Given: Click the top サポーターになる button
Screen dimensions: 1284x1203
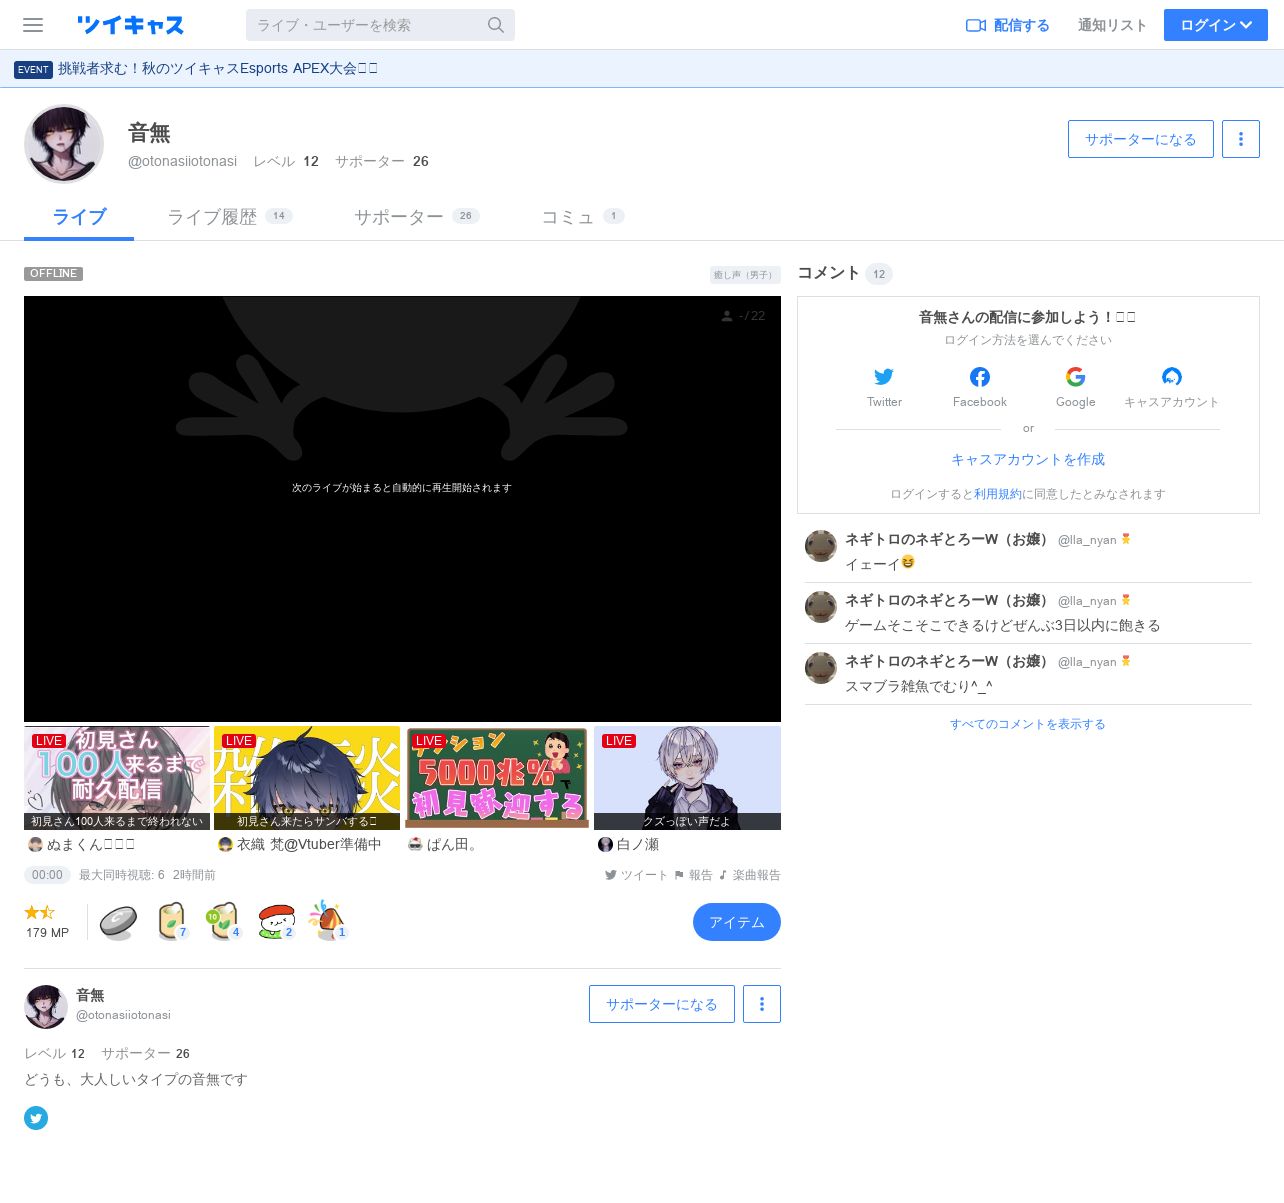Looking at the screenshot, I should (x=1140, y=139).
